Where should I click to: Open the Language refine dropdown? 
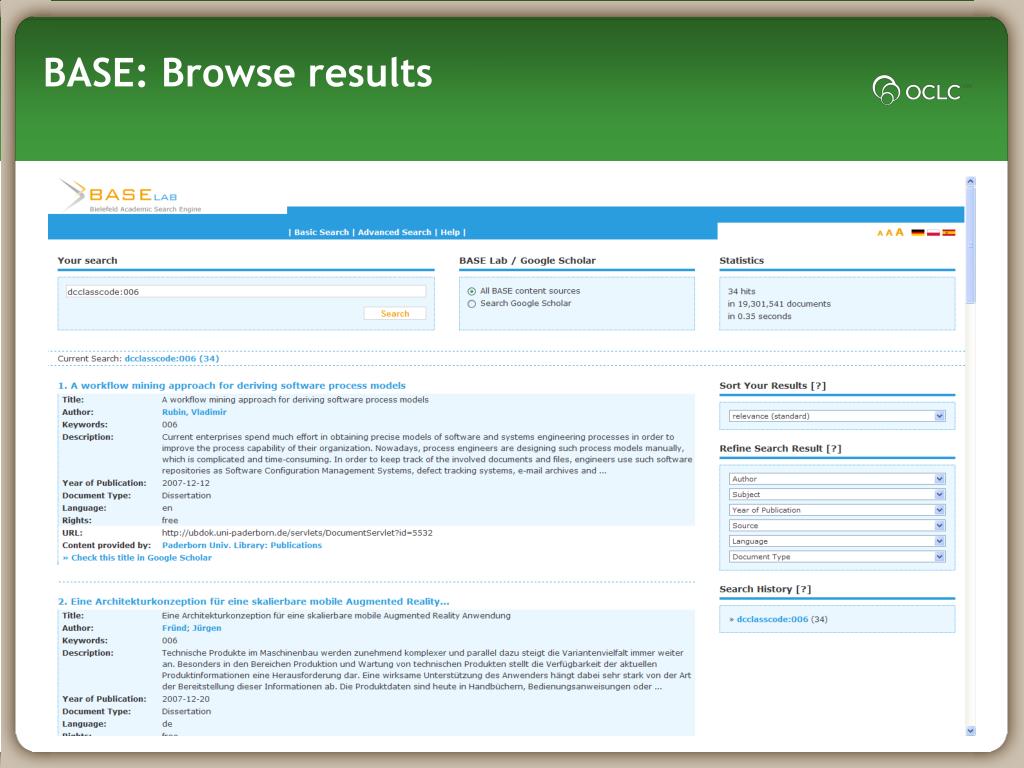click(837, 541)
